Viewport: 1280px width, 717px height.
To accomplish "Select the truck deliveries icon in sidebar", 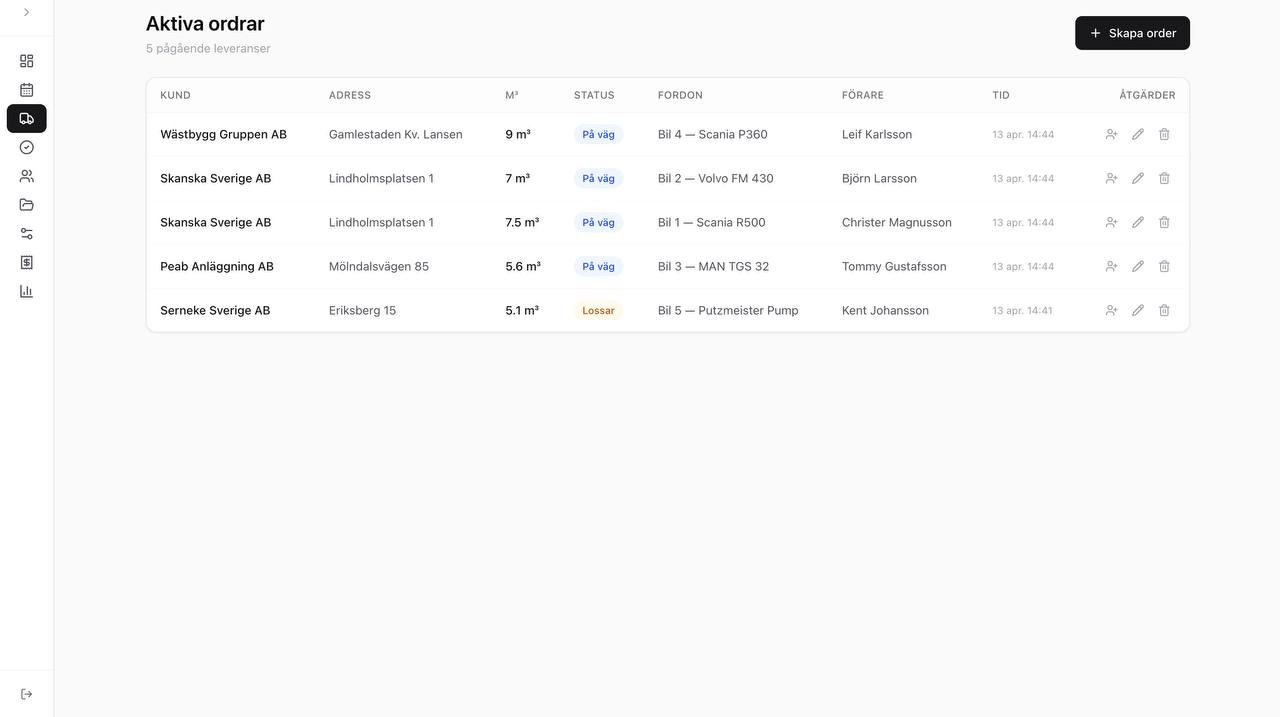I will [26, 118].
